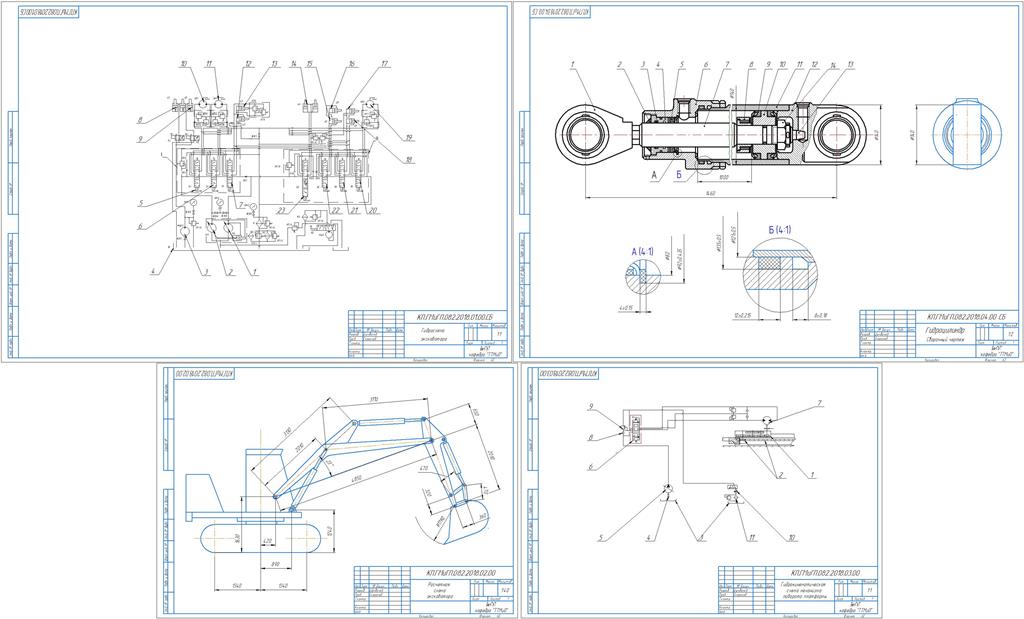The width and height of the screenshot is (1024, 619).
Task: Click the right mounting eye of the hydraulic cylinder
Action: [836, 136]
